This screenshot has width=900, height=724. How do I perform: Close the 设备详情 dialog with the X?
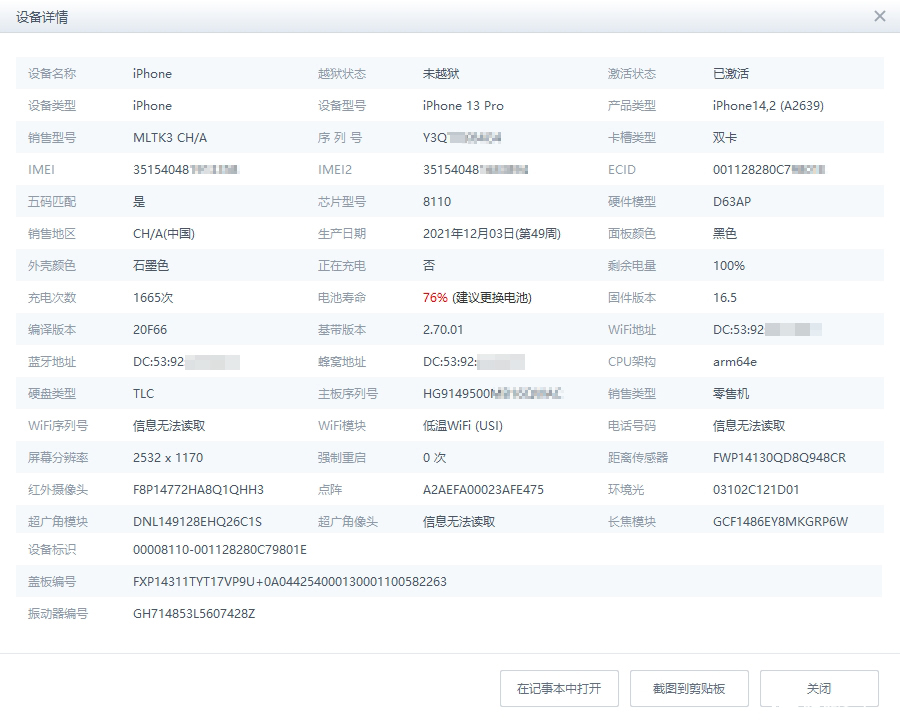click(x=879, y=16)
